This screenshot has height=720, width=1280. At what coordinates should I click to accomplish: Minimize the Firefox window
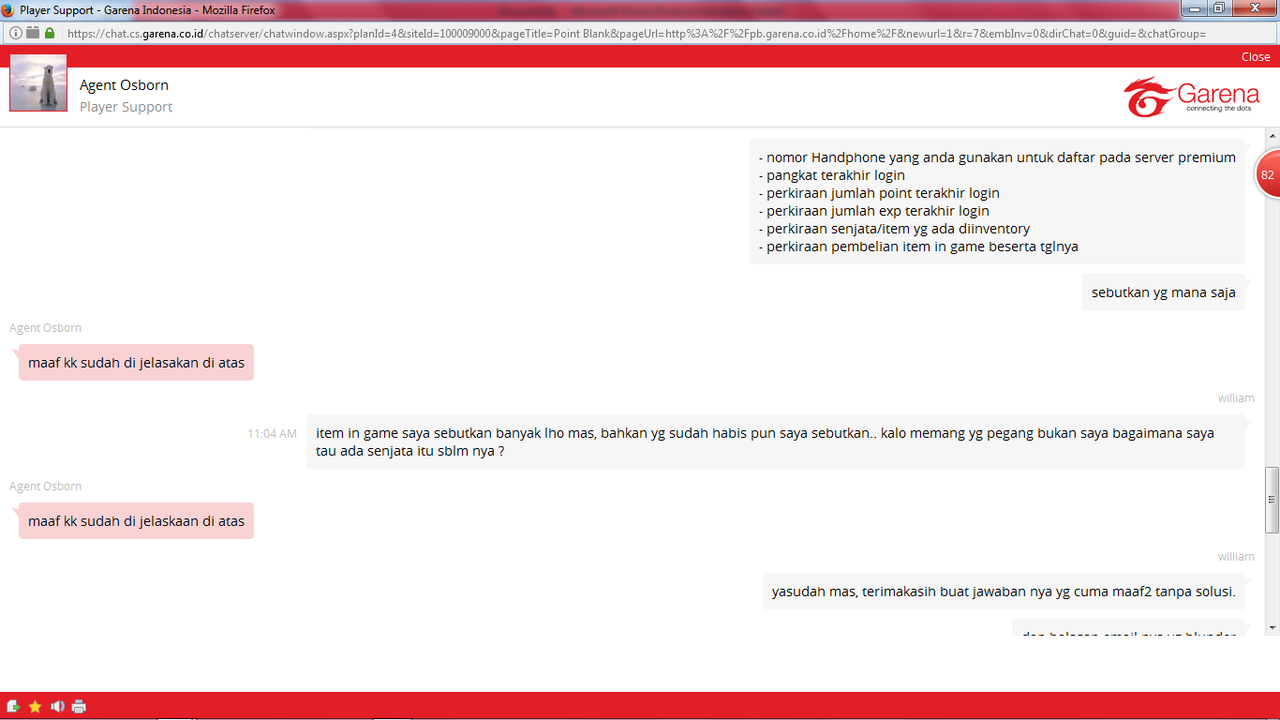click(x=1196, y=8)
